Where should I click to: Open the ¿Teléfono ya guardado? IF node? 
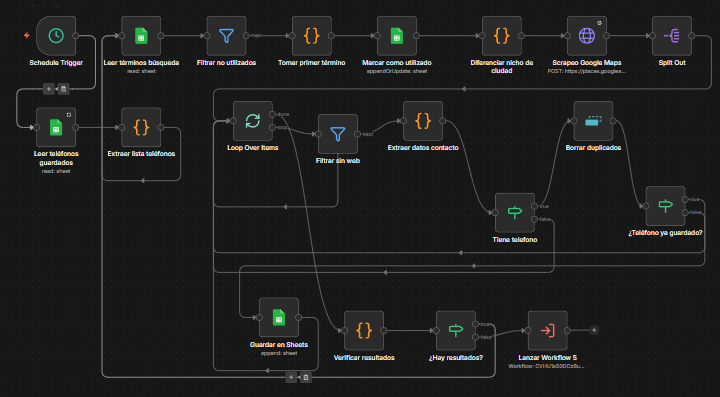(x=665, y=206)
